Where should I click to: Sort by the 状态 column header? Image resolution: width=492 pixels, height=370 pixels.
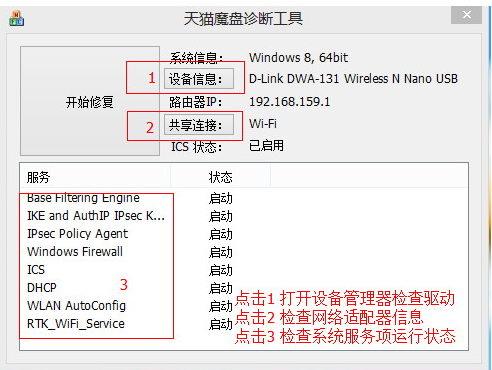220,177
